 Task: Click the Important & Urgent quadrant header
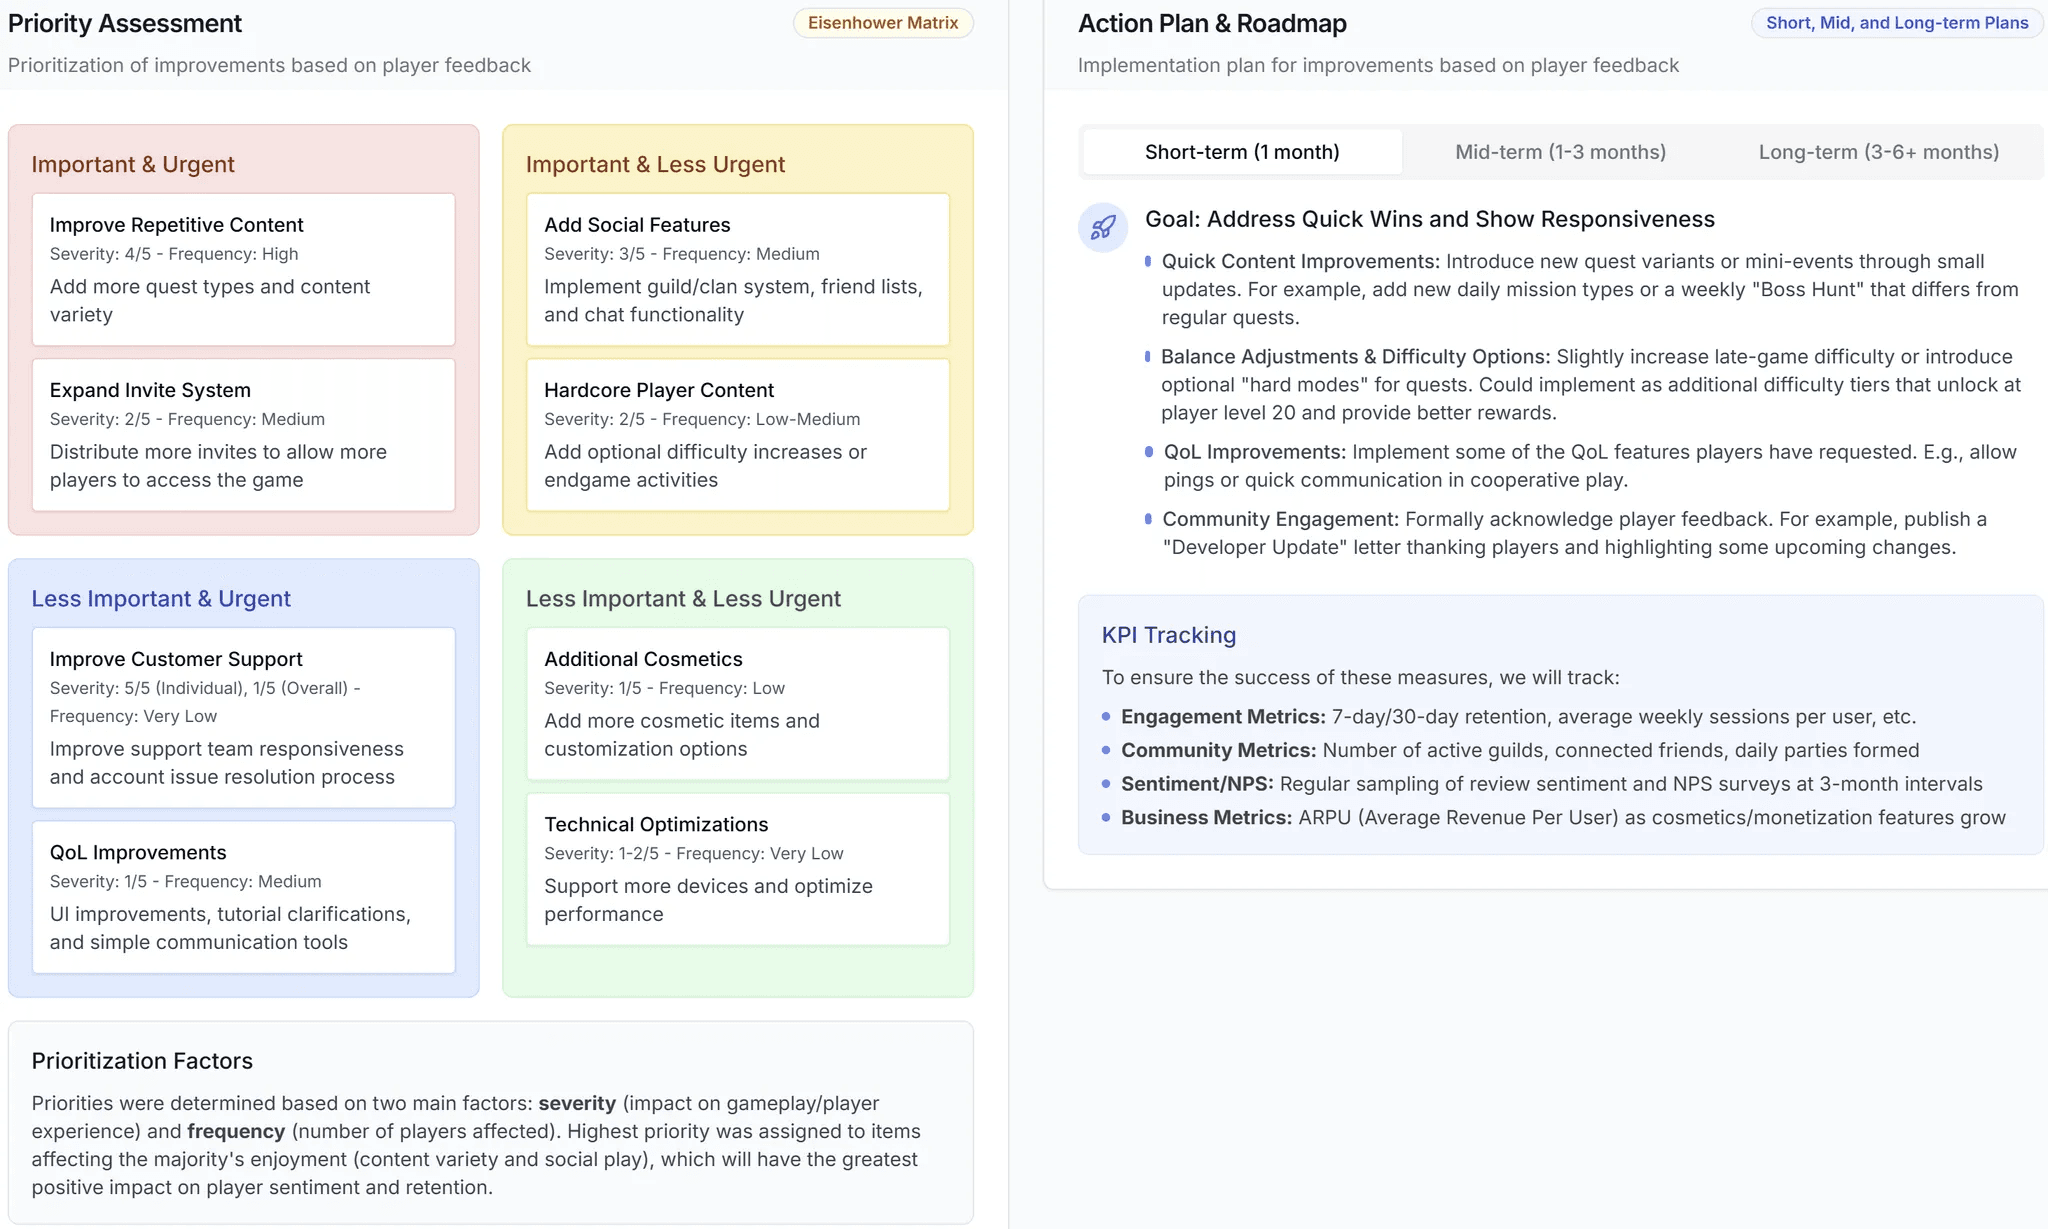point(133,164)
